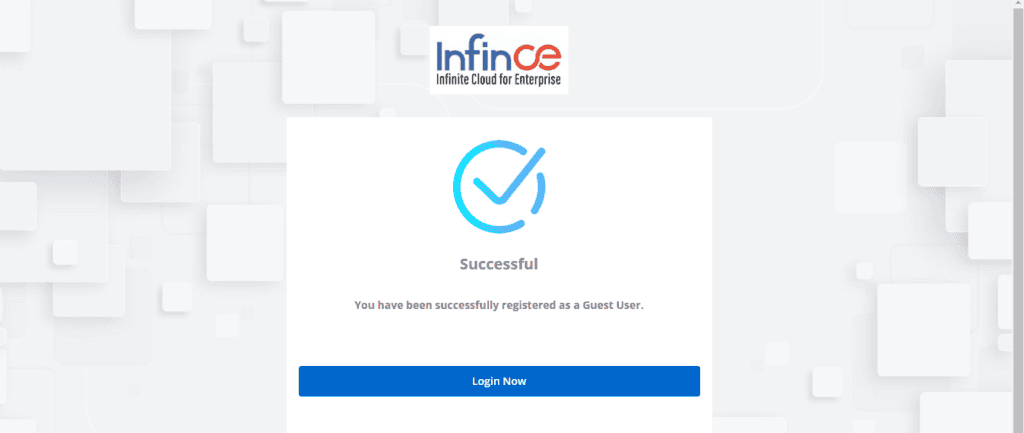Click the Login Now button
Image resolution: width=1024 pixels, height=433 pixels.
click(x=499, y=381)
